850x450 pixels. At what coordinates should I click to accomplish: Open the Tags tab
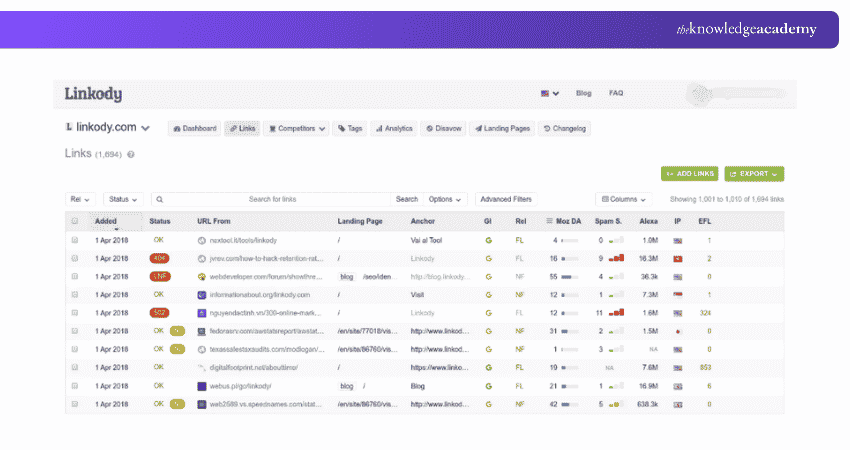coord(350,128)
